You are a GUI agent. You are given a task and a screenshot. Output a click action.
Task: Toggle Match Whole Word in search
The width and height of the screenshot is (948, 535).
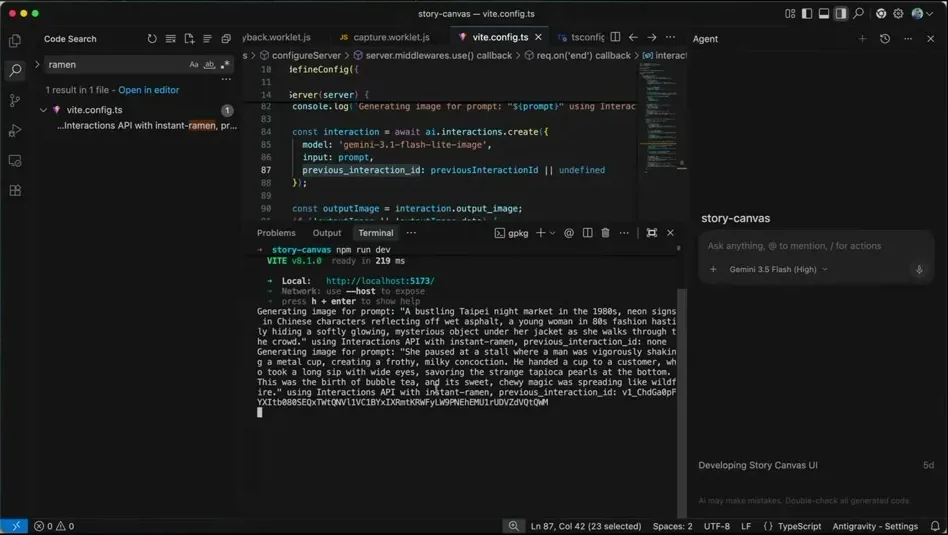(209, 65)
